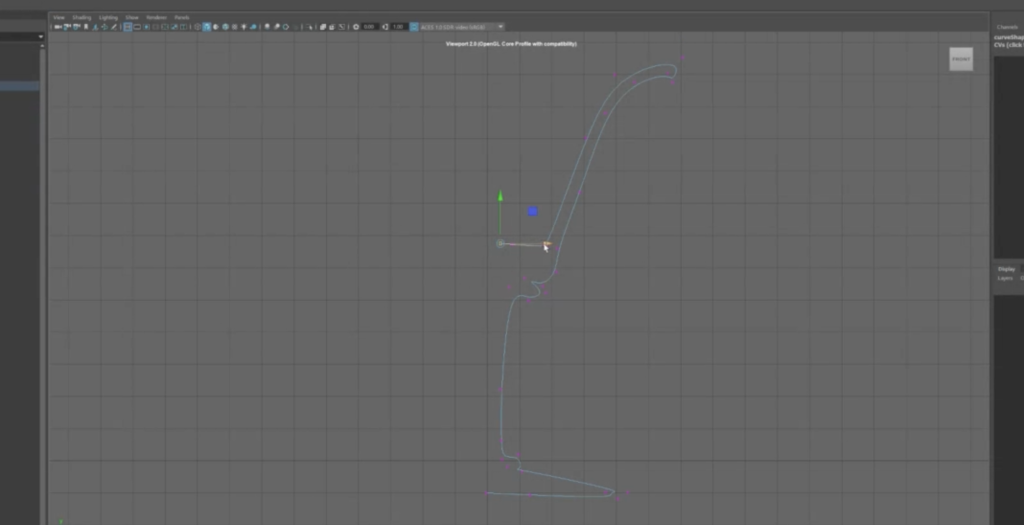Open the Show panel menu
The height and width of the screenshot is (525, 1024).
(132, 18)
